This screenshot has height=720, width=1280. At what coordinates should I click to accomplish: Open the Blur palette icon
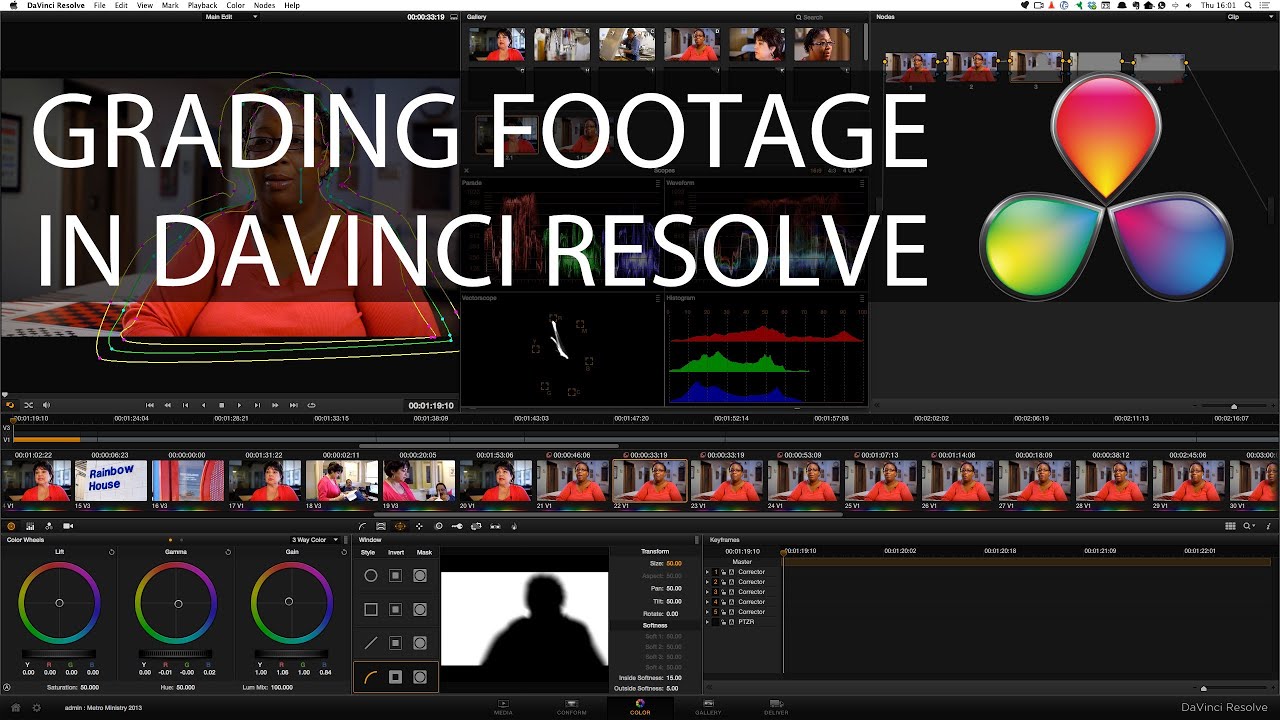(439, 526)
